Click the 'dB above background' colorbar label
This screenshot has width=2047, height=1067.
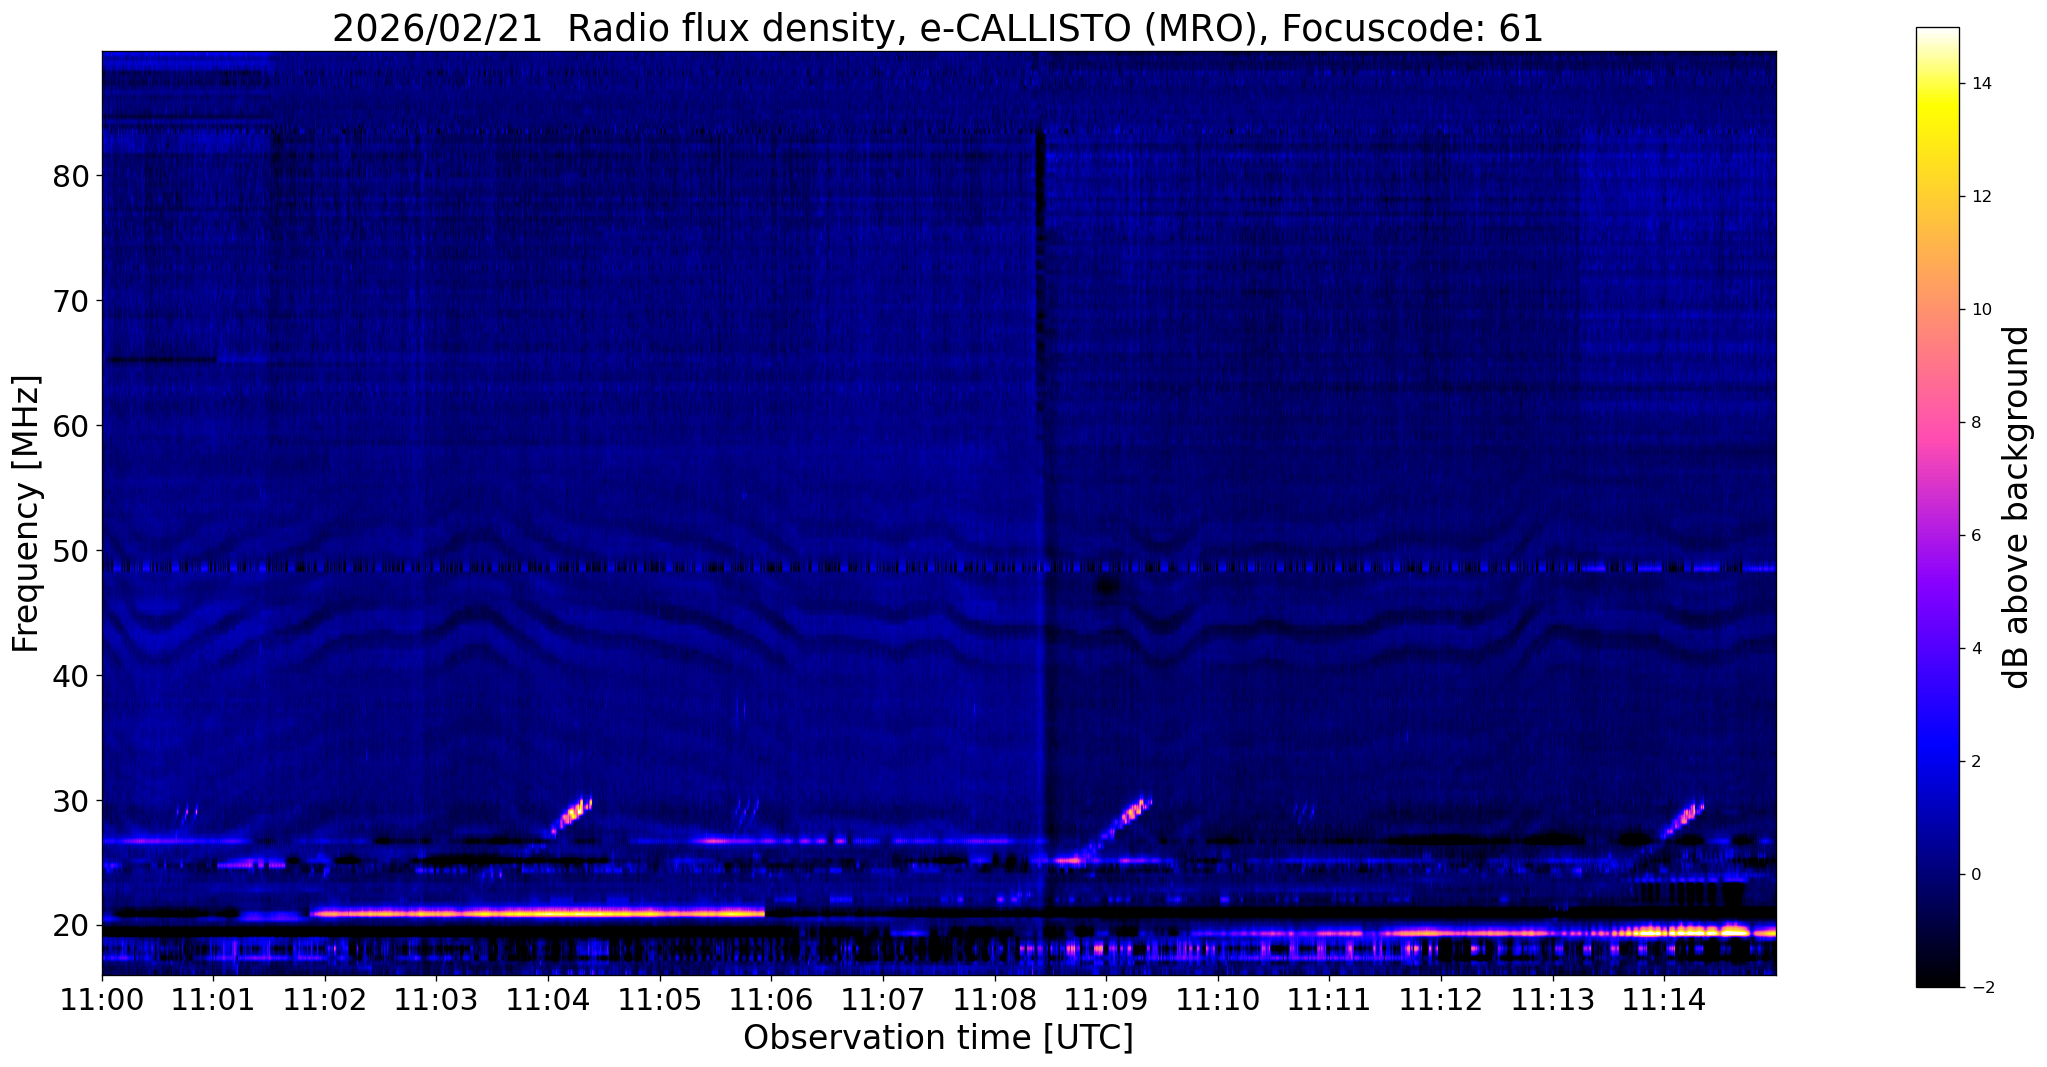click(2017, 507)
